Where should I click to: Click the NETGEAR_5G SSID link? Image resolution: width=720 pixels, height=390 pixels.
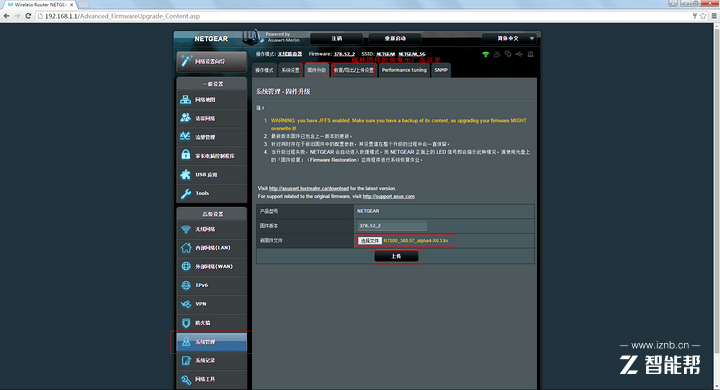click(x=411, y=54)
